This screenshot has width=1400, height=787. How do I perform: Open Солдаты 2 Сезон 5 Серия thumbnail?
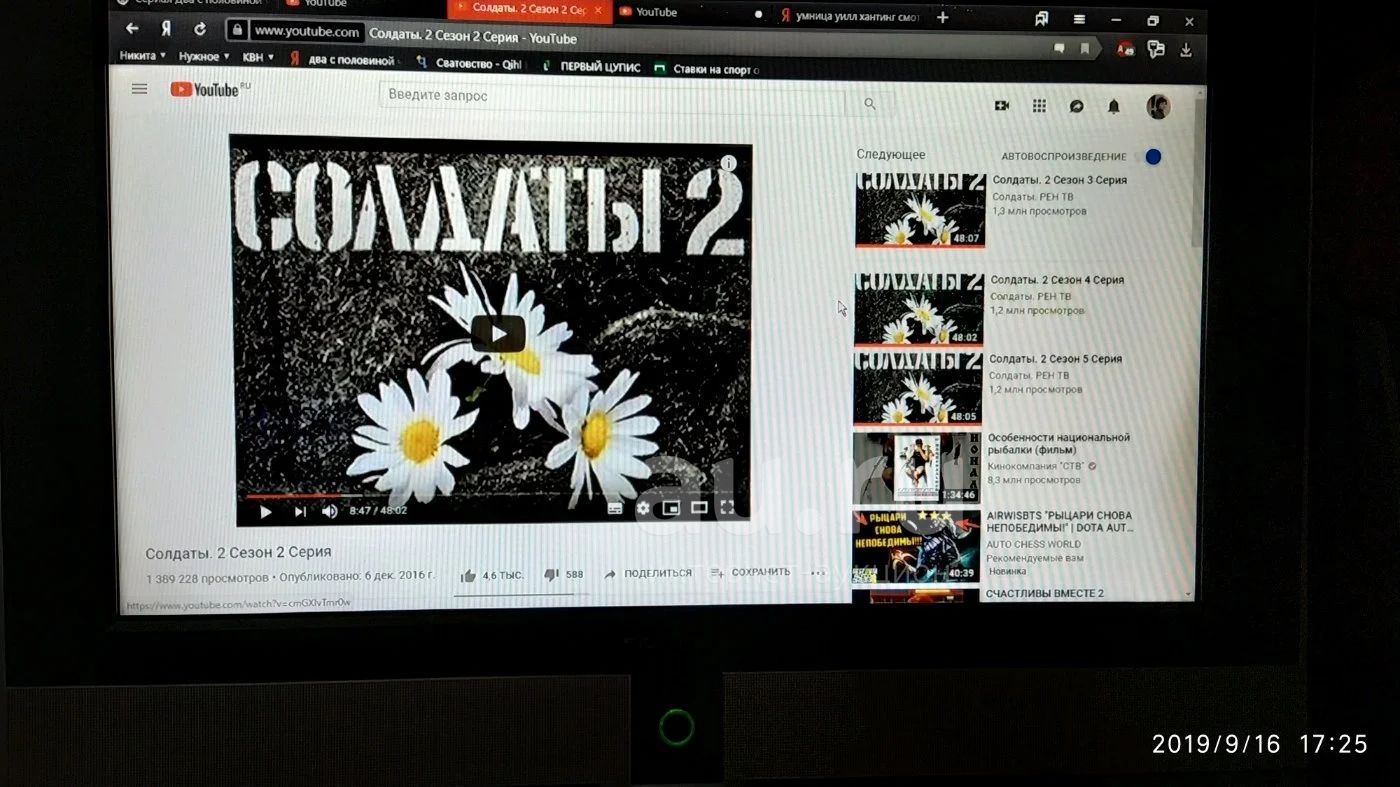(x=918, y=388)
